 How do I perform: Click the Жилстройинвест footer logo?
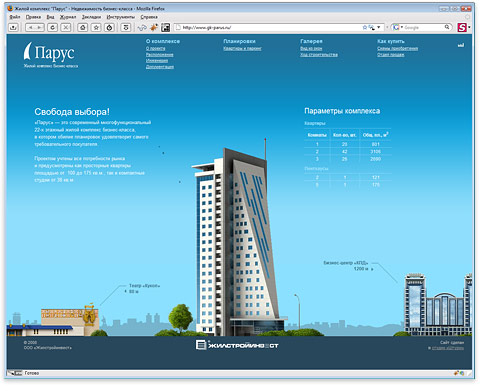coord(237,345)
